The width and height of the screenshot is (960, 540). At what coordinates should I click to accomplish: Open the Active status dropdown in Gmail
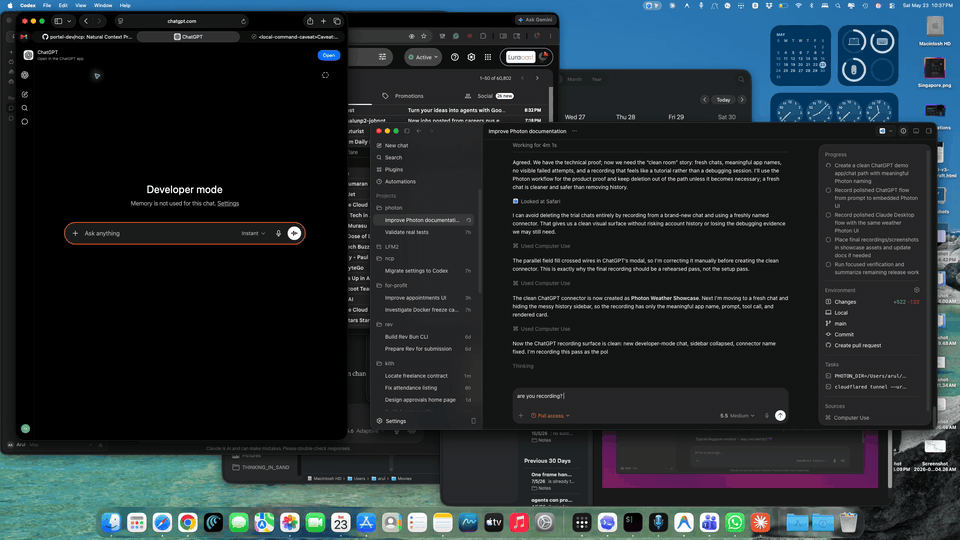coord(423,57)
